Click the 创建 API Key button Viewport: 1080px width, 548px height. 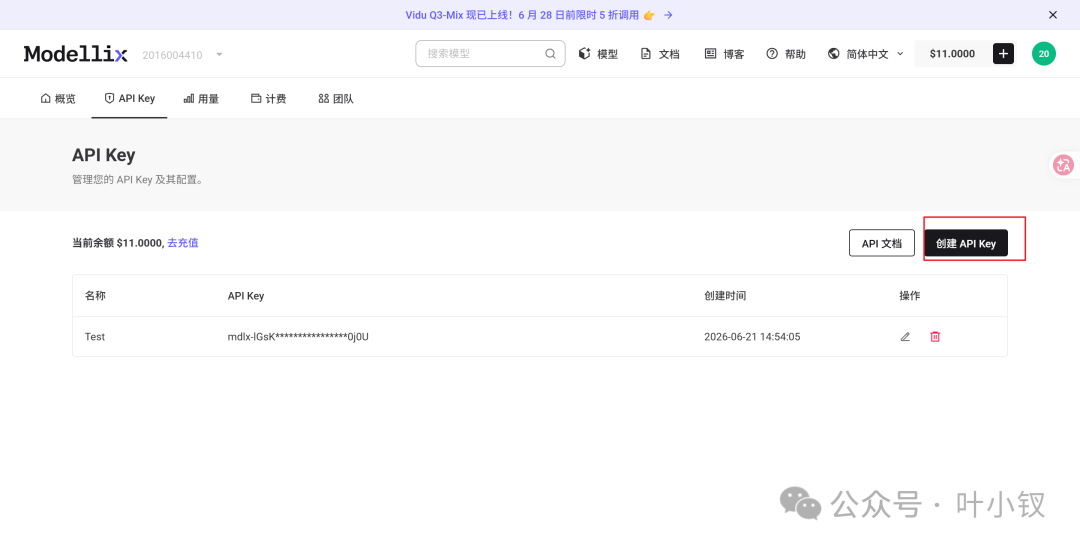966,243
